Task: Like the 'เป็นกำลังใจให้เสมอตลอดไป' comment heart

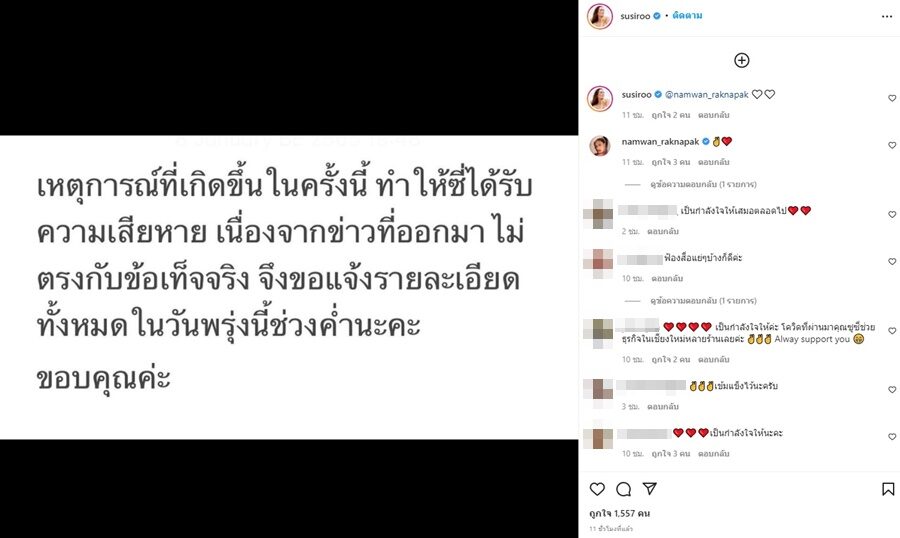Action: (892, 214)
